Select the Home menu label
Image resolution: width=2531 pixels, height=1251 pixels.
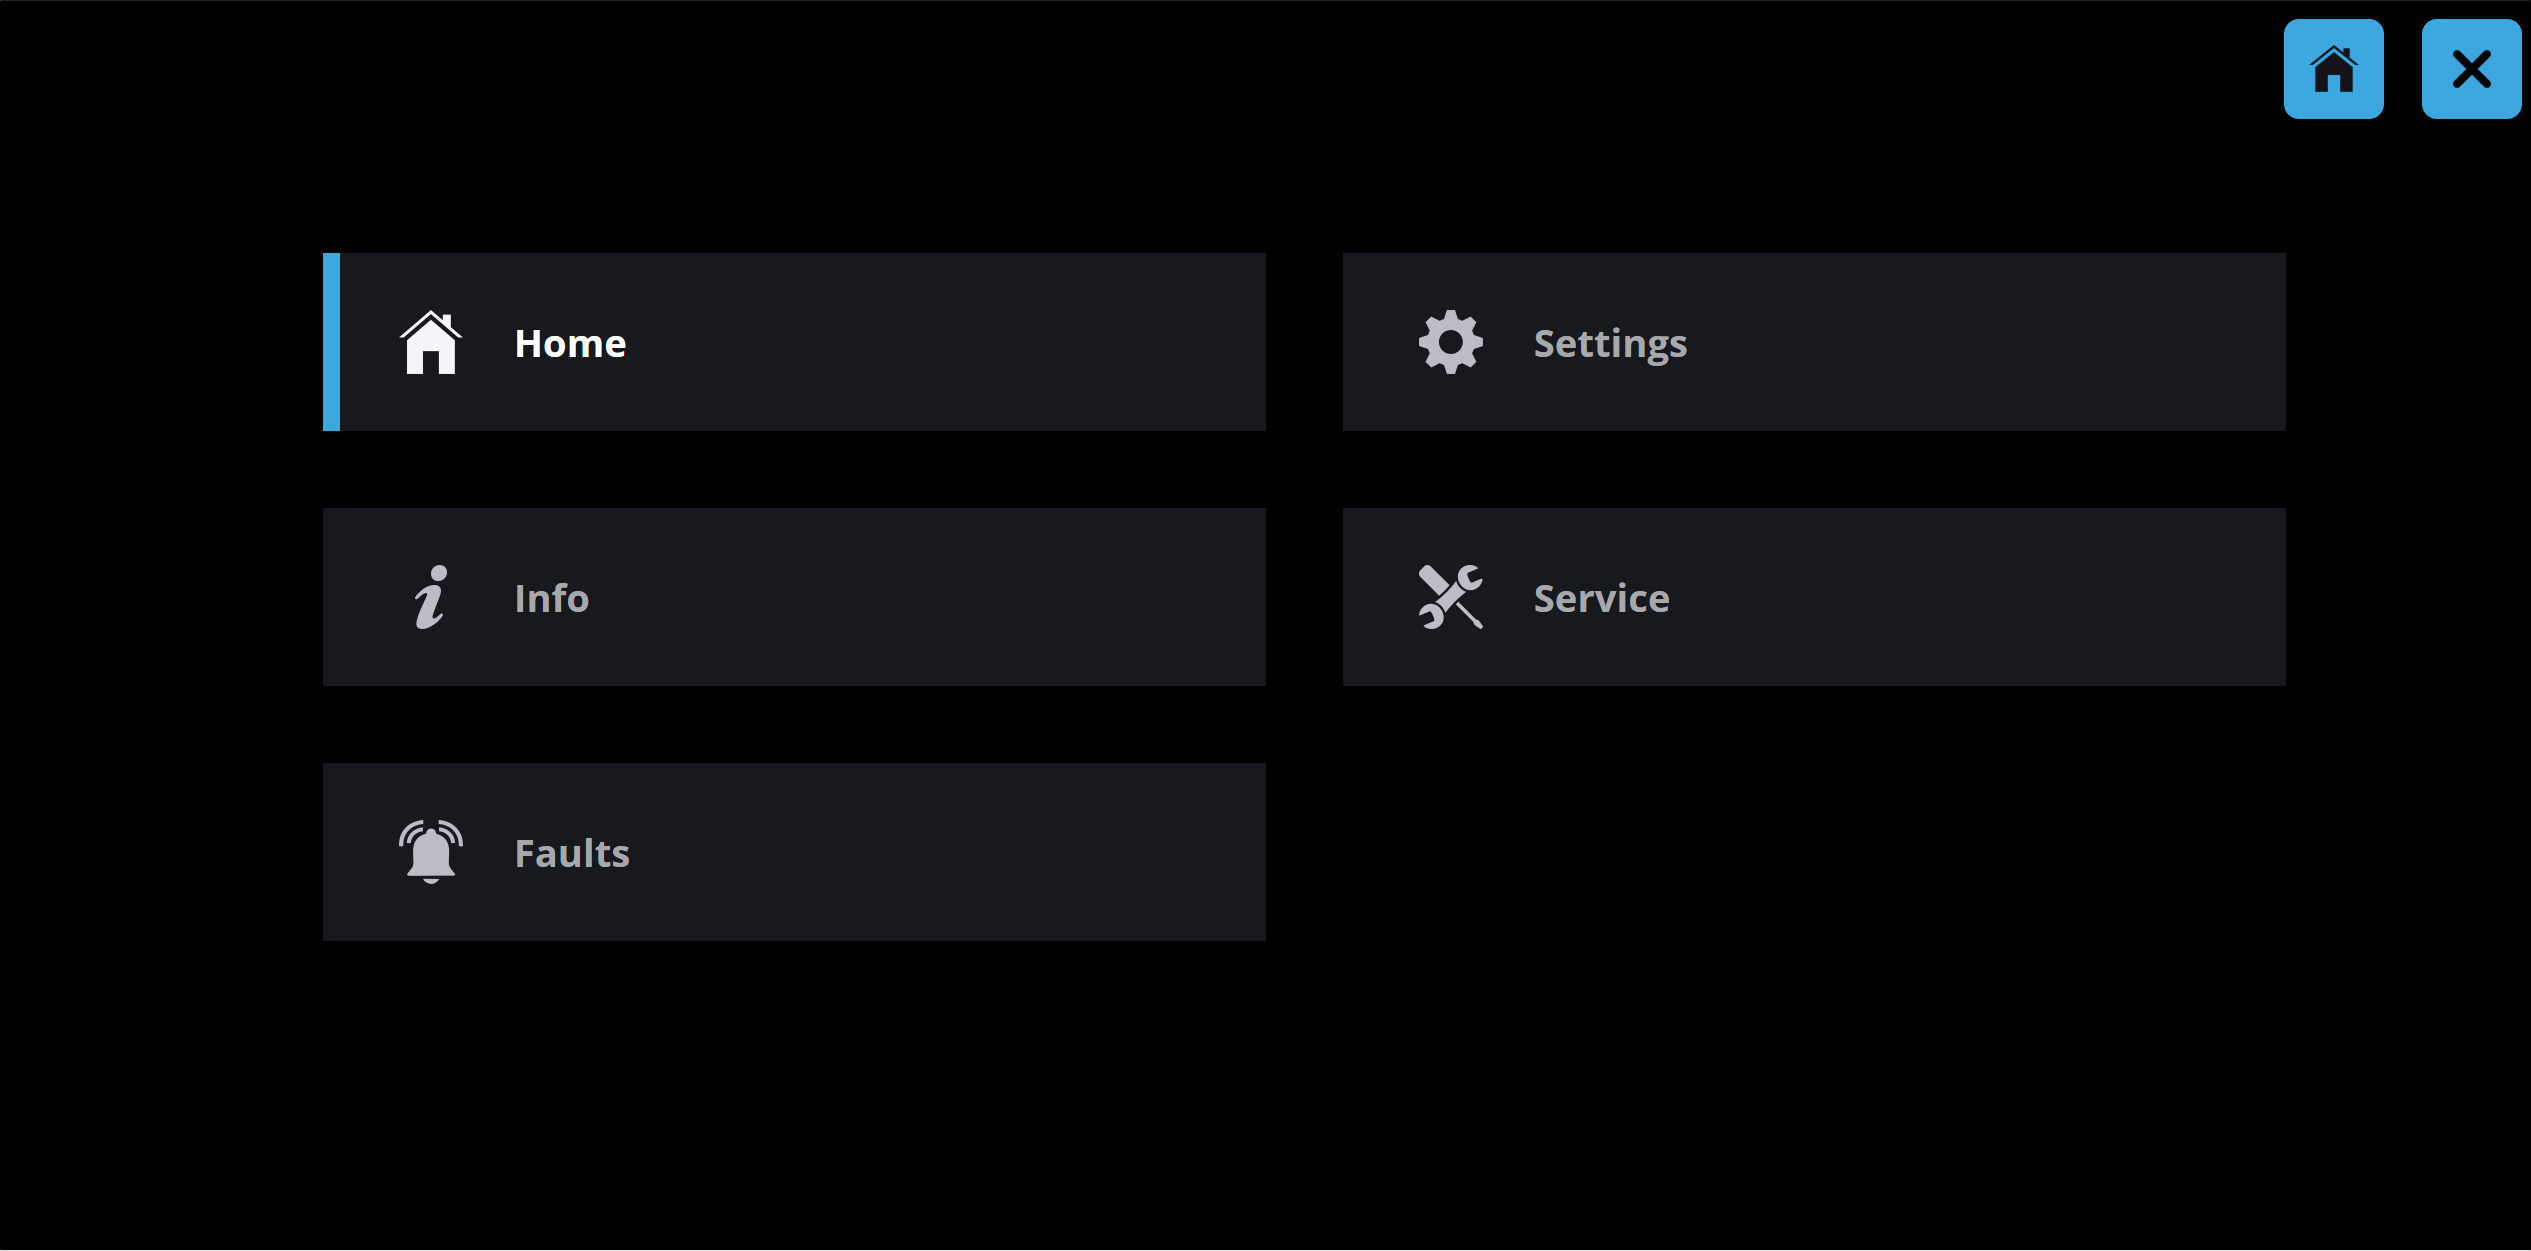[x=570, y=343]
